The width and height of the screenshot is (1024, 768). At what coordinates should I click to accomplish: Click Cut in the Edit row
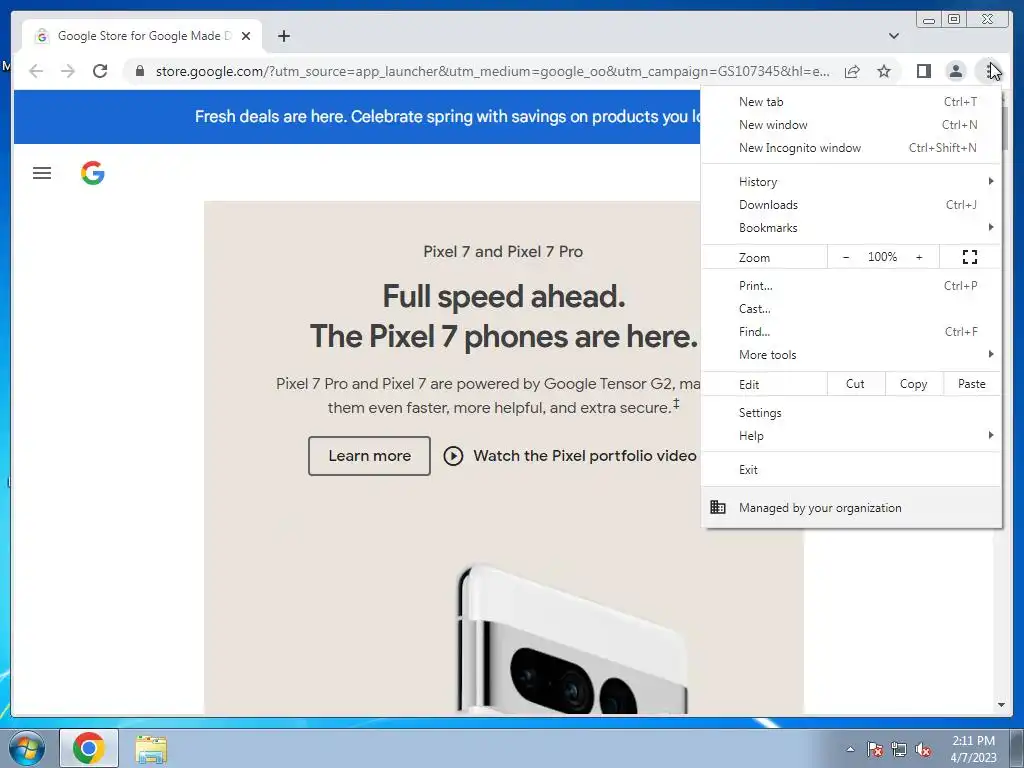[x=856, y=384]
